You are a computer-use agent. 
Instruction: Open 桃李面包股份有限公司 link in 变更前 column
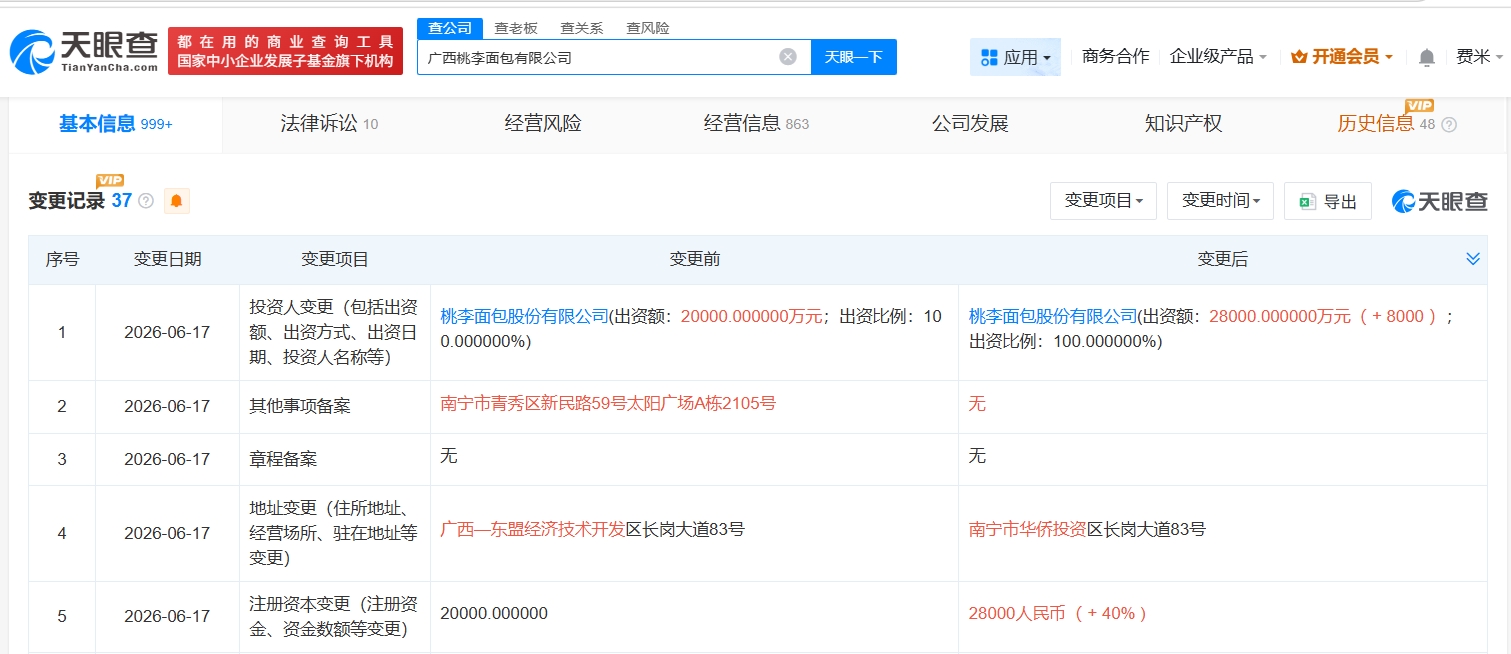tap(525, 316)
